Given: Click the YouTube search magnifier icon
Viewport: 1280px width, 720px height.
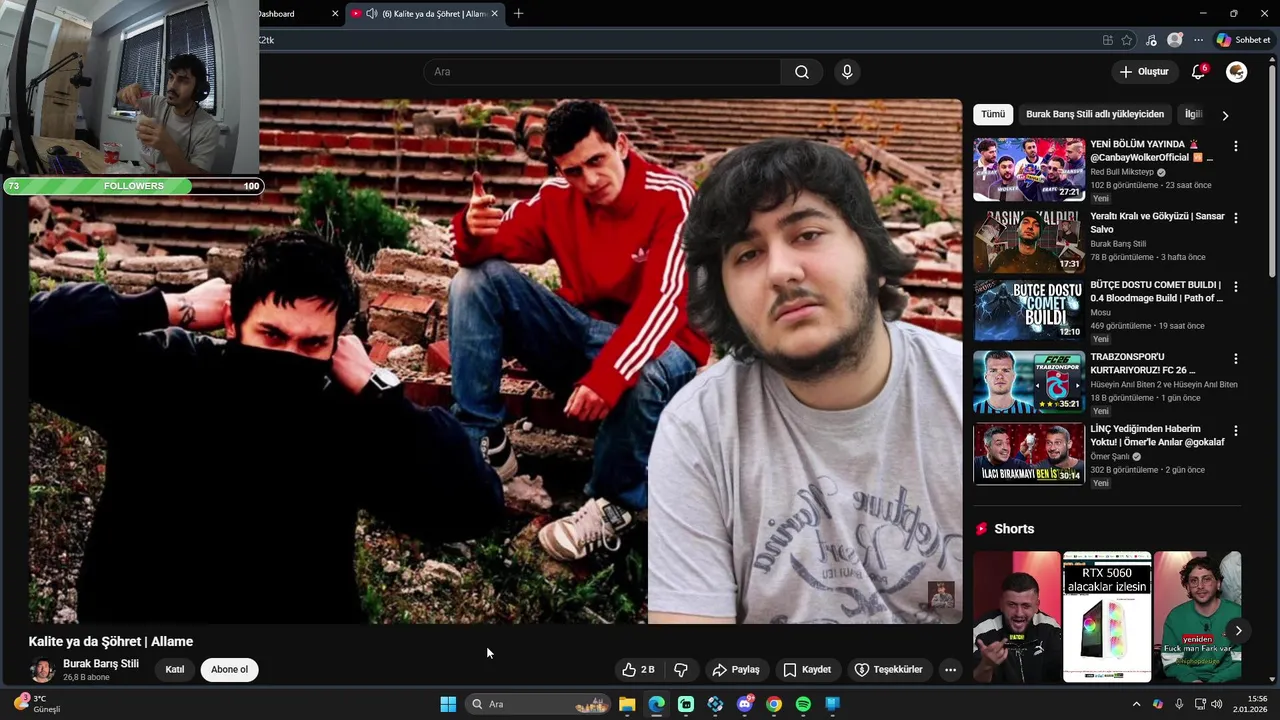Looking at the screenshot, I should (802, 72).
